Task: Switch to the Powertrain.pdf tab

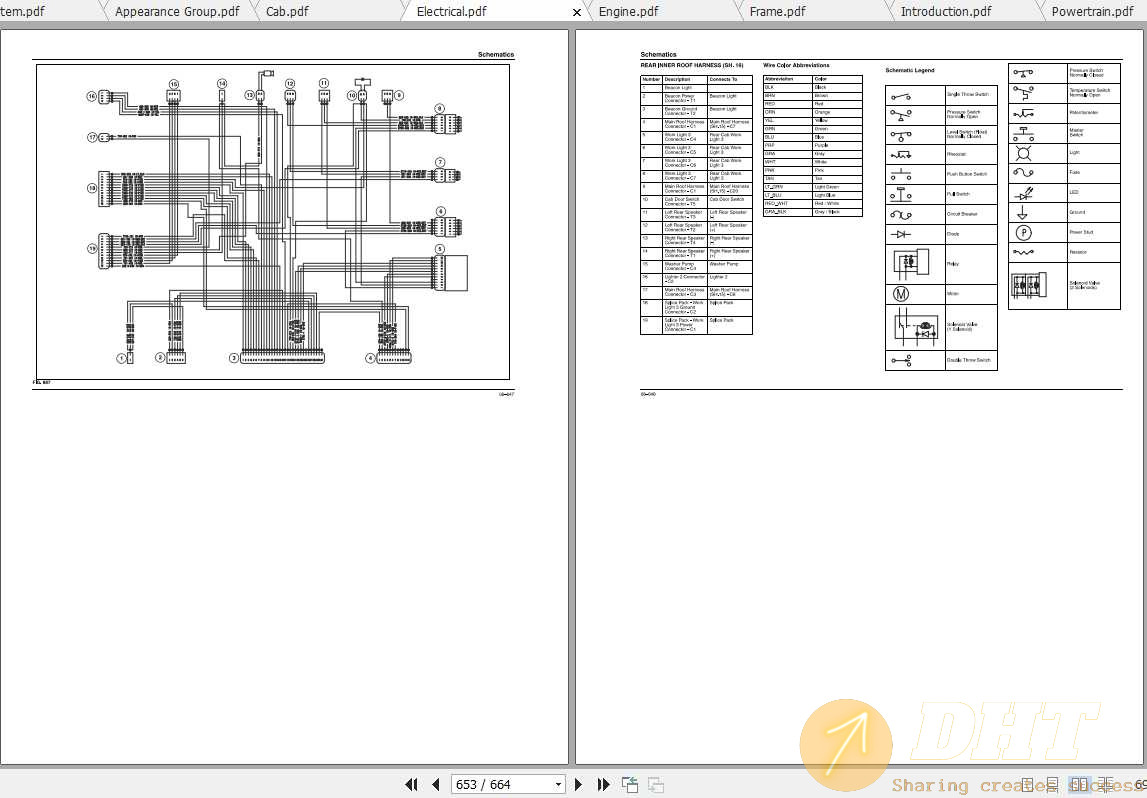Action: [1092, 11]
